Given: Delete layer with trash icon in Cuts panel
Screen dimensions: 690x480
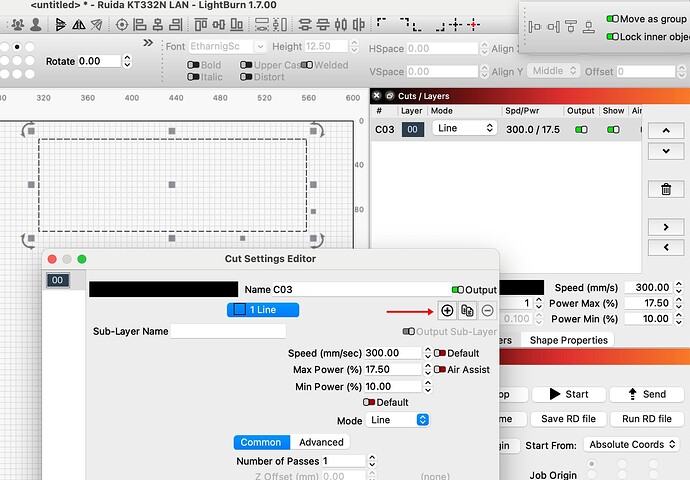Looking at the screenshot, I should tap(666, 189).
